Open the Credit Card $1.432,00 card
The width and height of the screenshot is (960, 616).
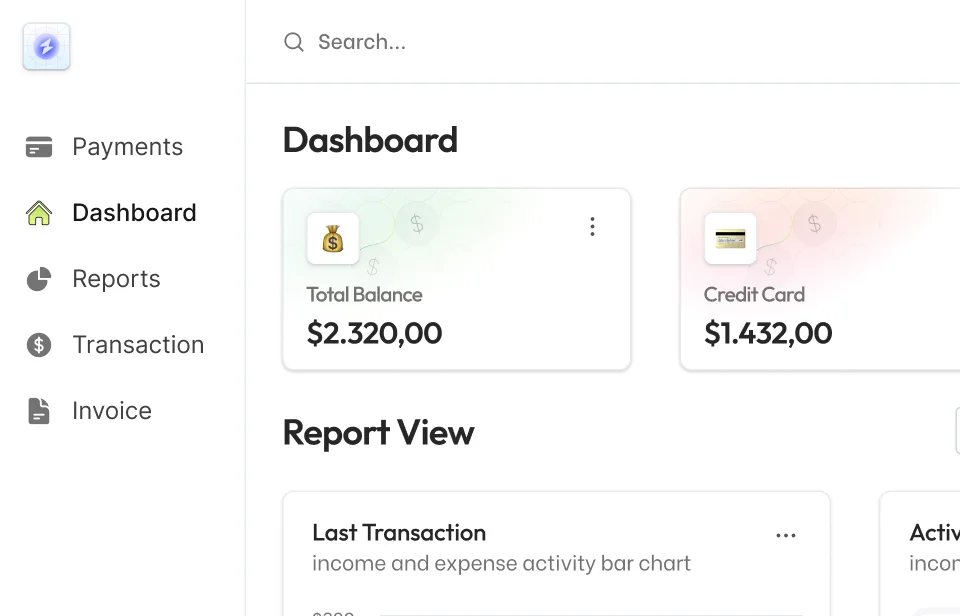(768, 333)
